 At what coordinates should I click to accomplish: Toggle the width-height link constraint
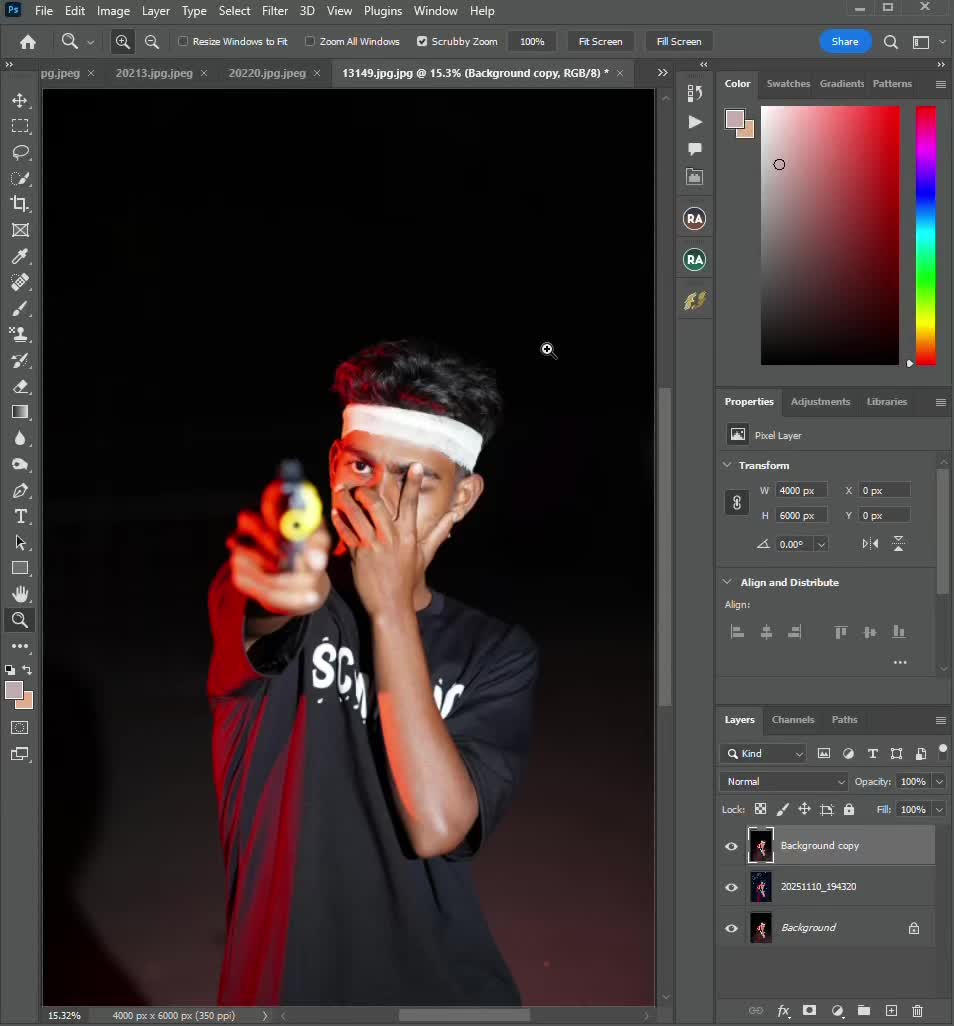point(736,503)
